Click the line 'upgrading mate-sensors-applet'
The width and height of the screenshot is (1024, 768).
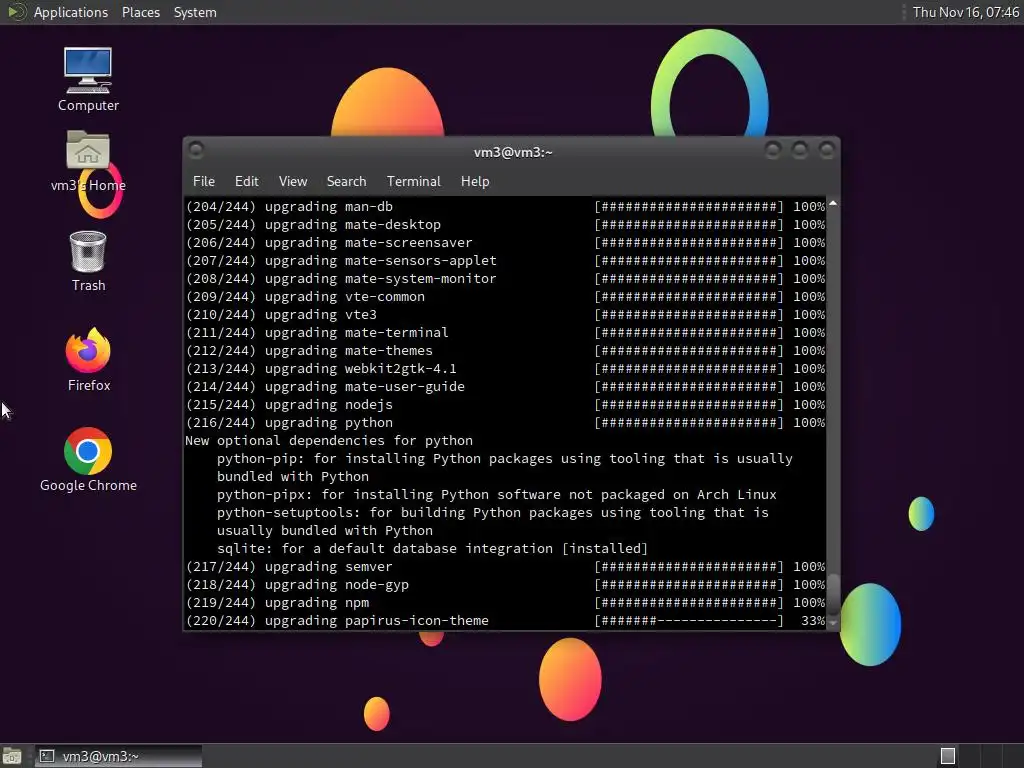(505, 261)
